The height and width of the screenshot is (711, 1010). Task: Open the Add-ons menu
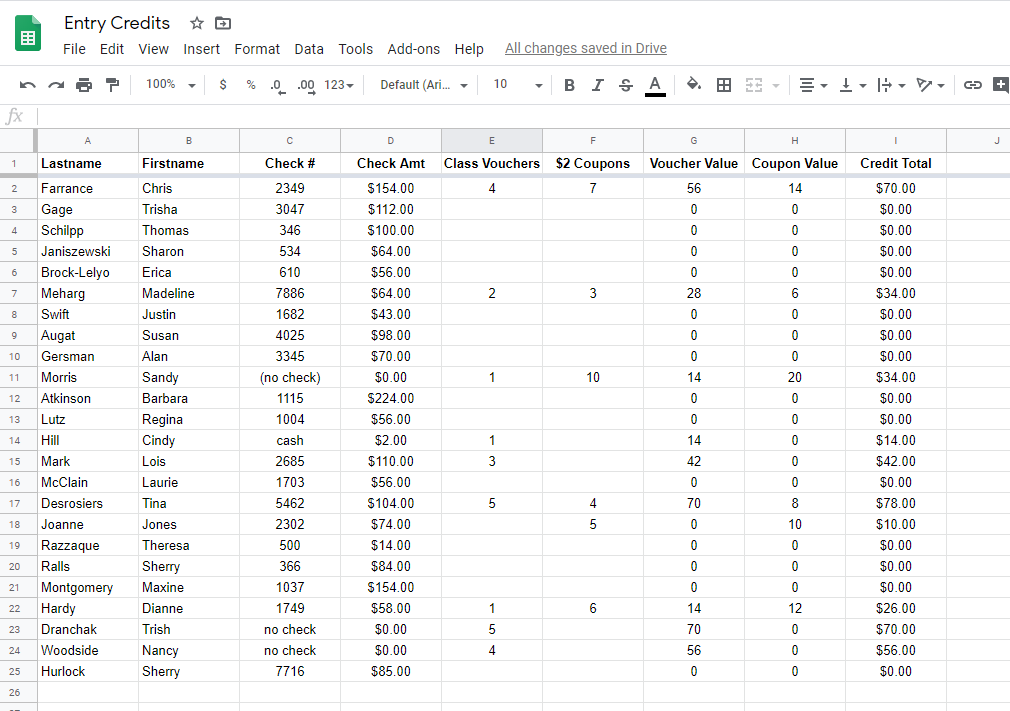pos(413,49)
